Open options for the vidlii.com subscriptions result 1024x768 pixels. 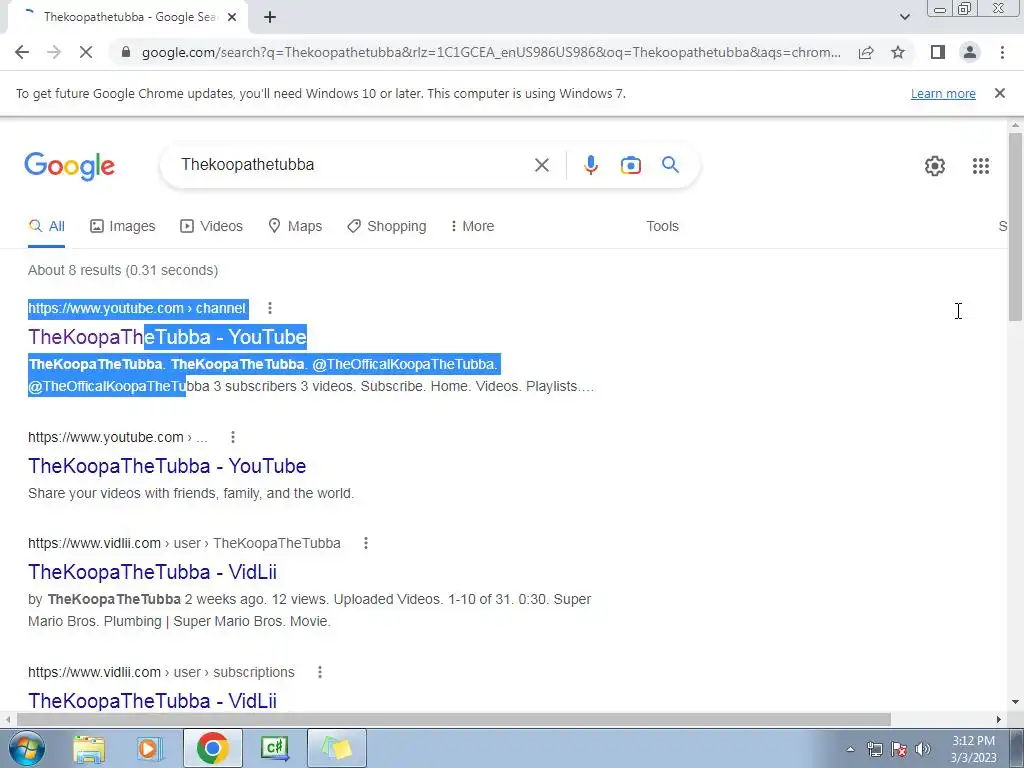320,672
